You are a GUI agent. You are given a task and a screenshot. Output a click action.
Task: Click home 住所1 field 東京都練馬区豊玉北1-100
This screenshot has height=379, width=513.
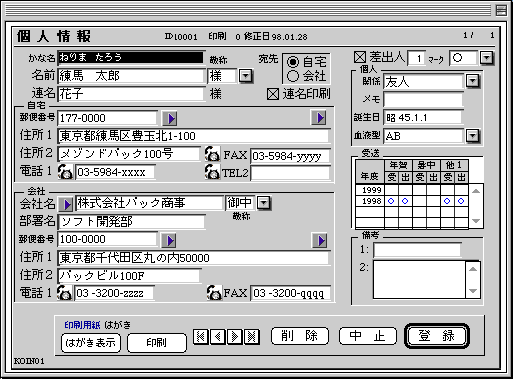pyautogui.click(x=193, y=136)
